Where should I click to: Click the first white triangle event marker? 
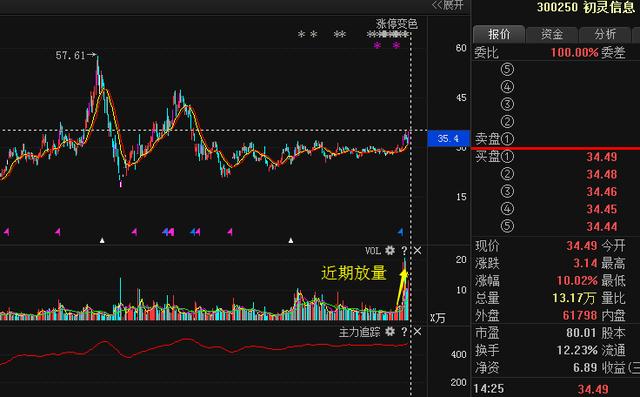coord(102,240)
